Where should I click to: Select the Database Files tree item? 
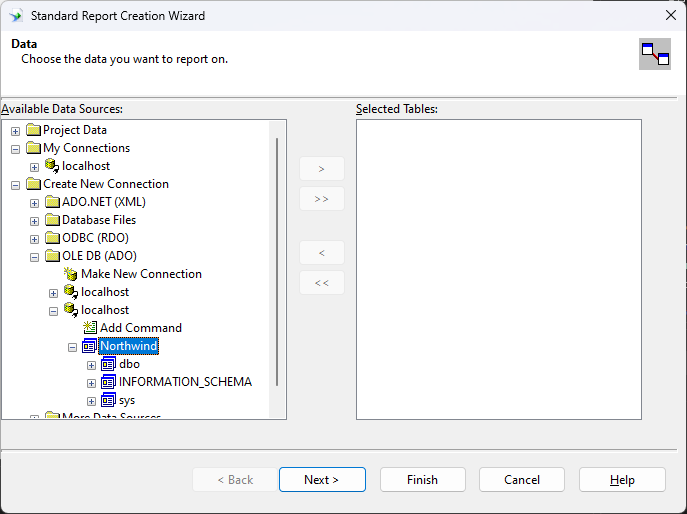click(x=98, y=220)
